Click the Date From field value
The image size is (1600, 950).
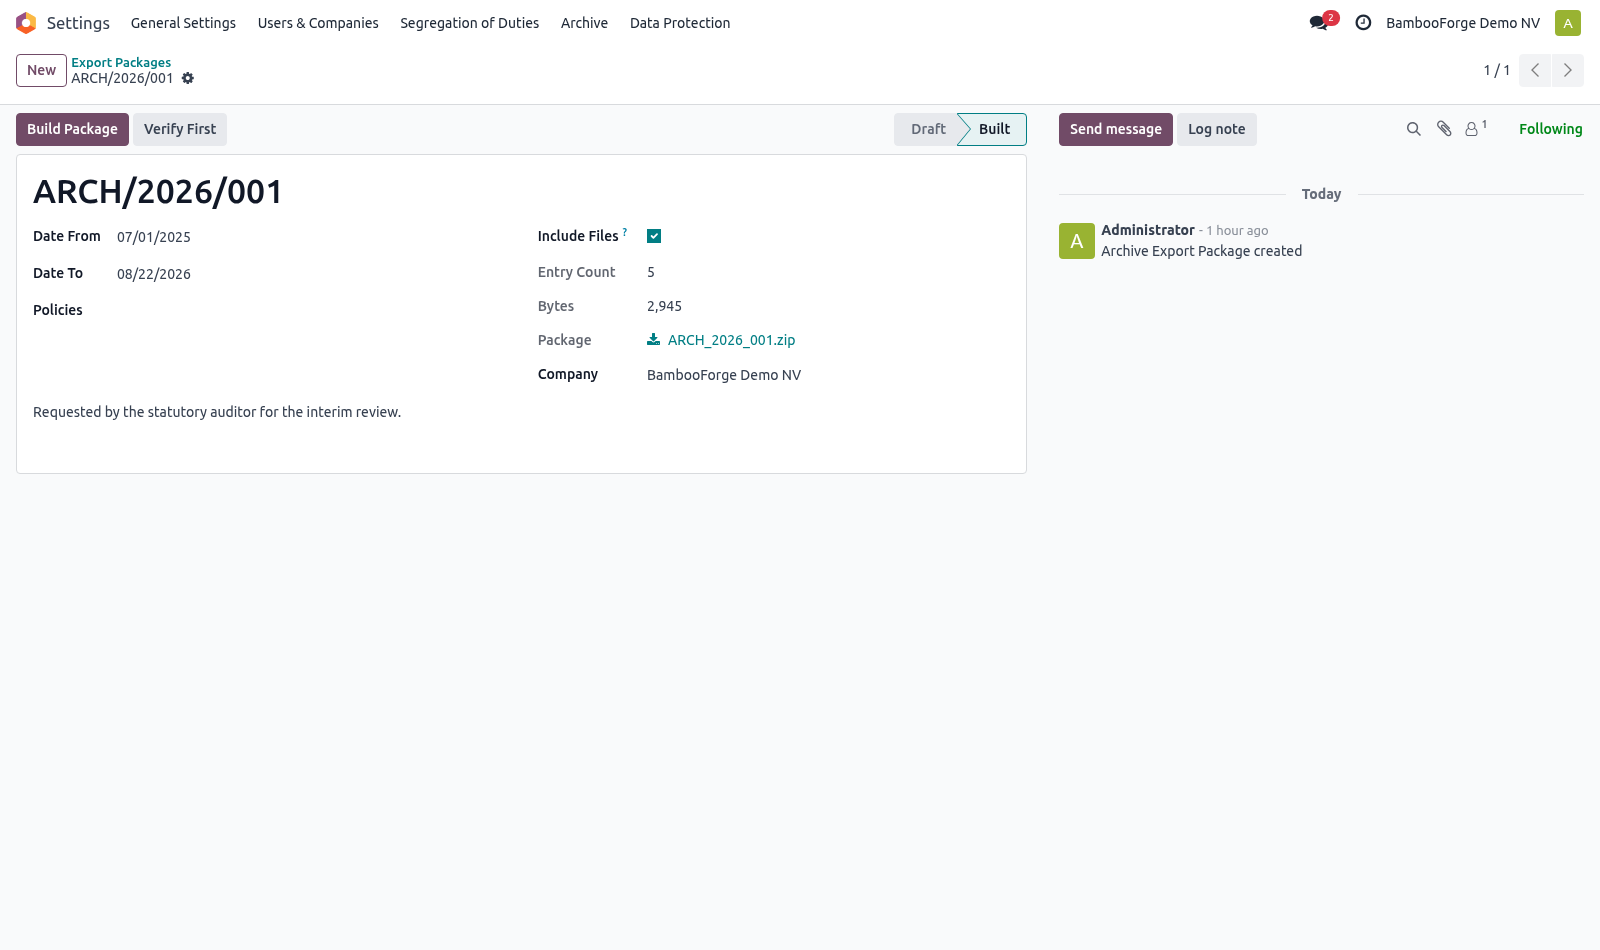[x=154, y=237]
